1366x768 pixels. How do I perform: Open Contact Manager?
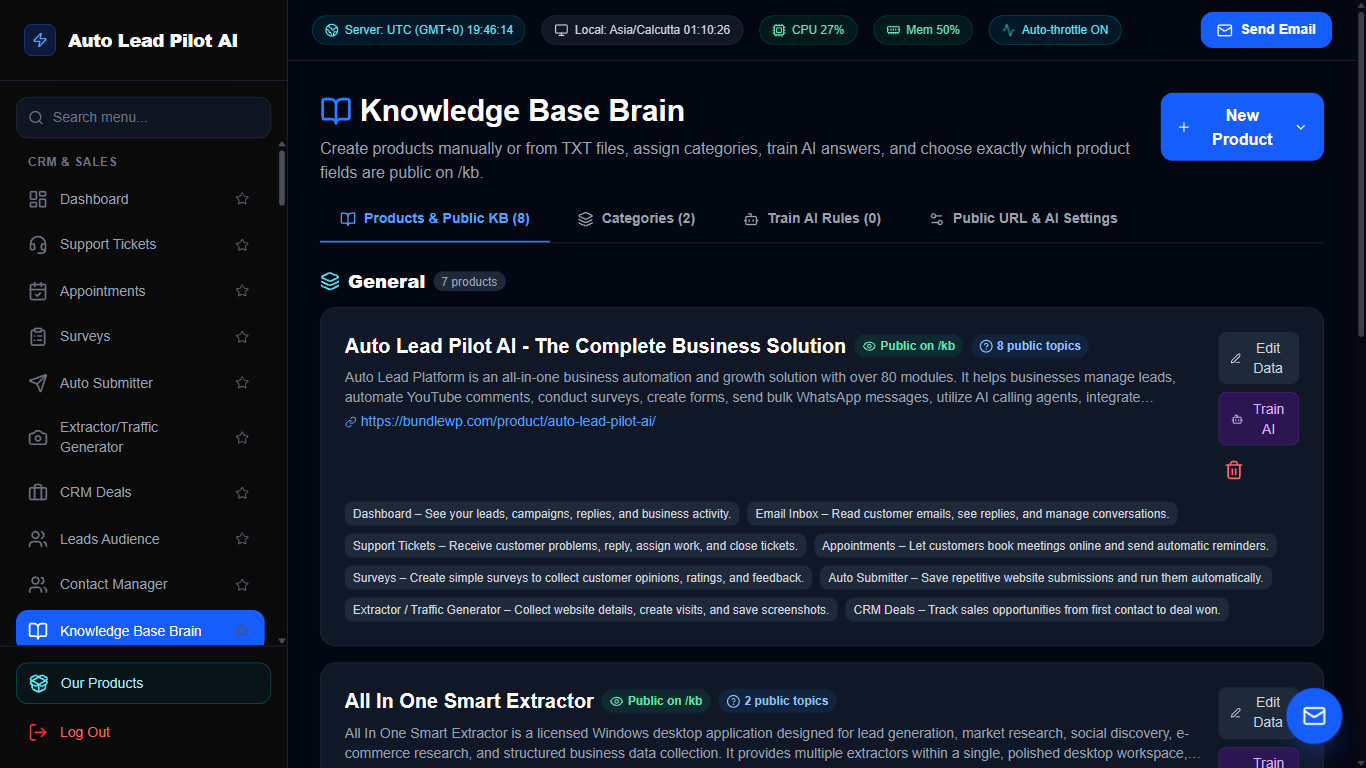140,585
